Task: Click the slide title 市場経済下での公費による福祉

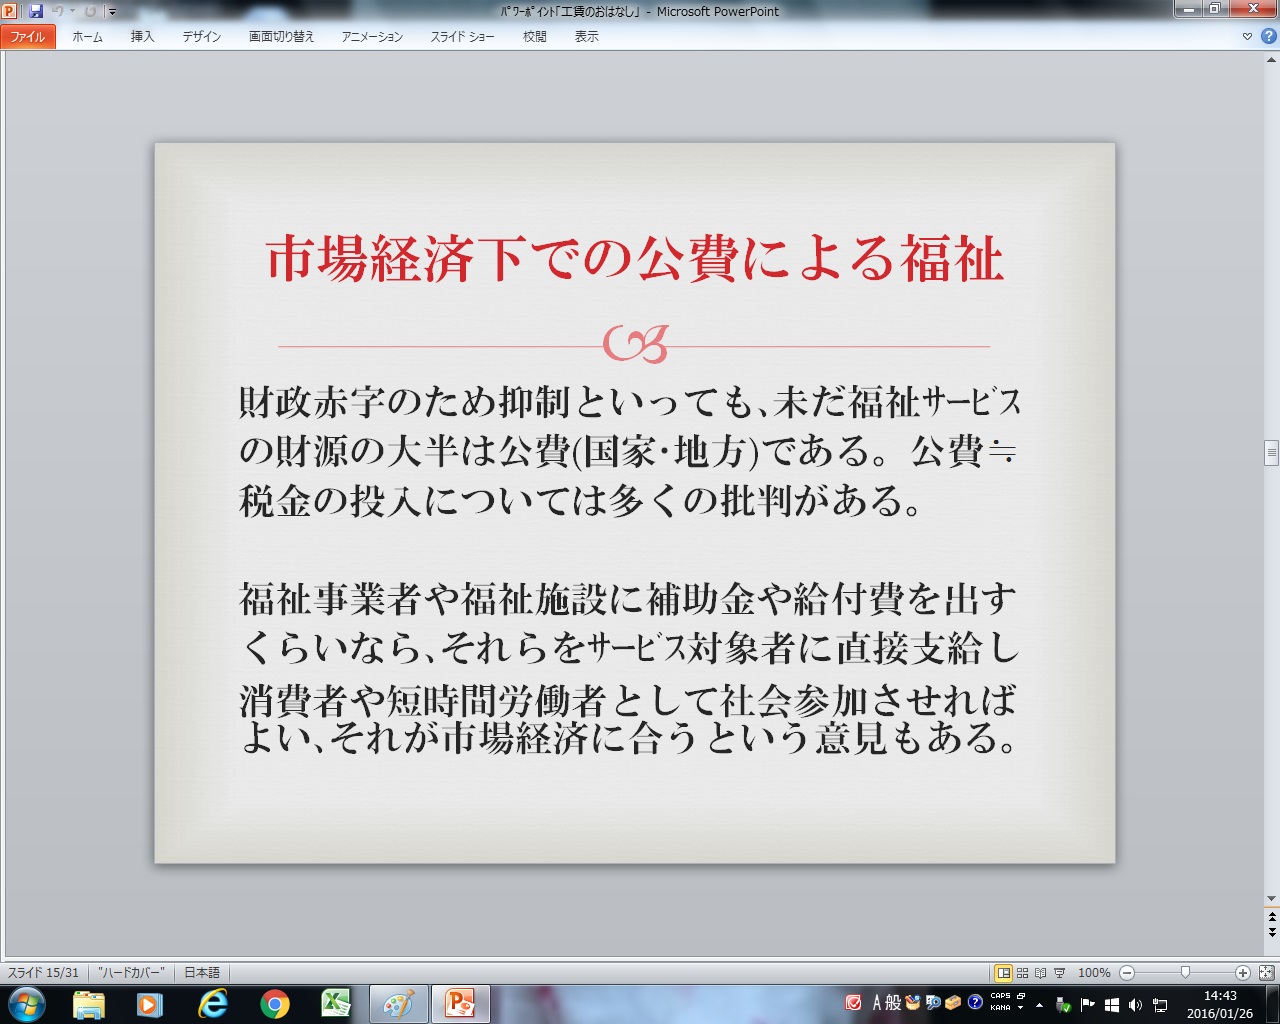Action: (635, 259)
